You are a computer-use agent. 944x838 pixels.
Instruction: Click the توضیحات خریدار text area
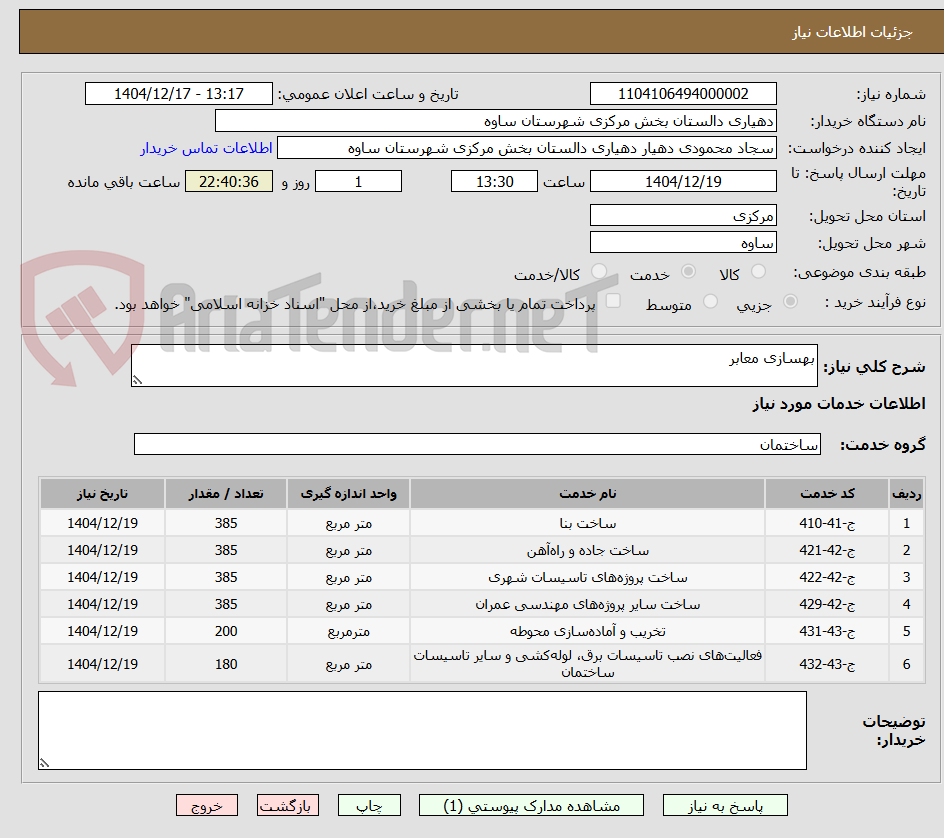pos(422,730)
